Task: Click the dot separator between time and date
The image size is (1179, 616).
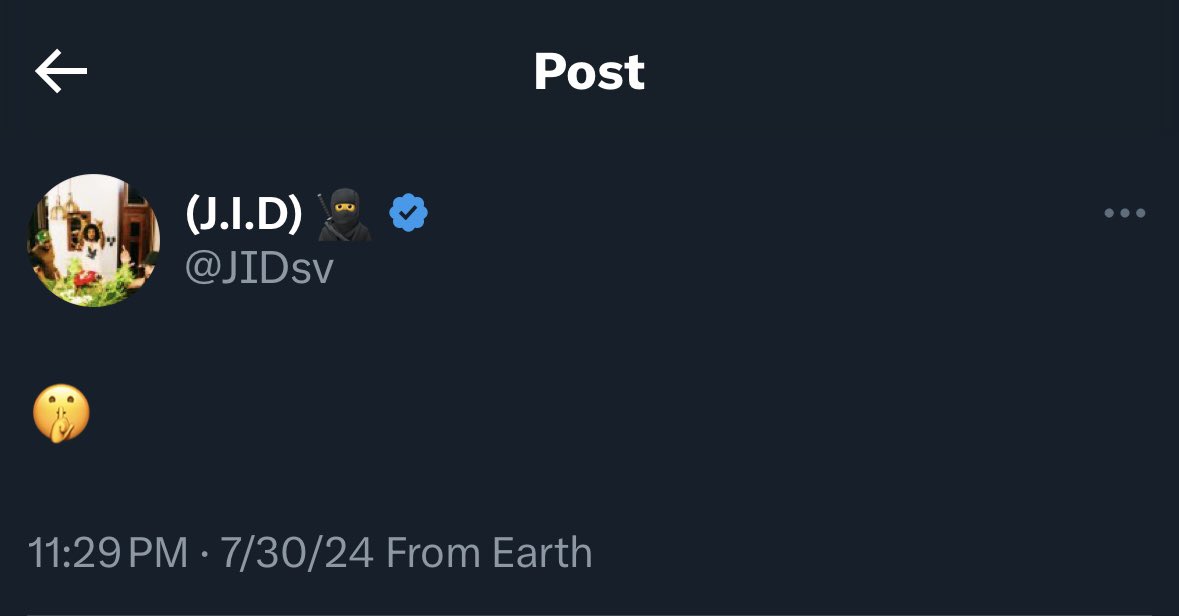Action: click(x=204, y=554)
